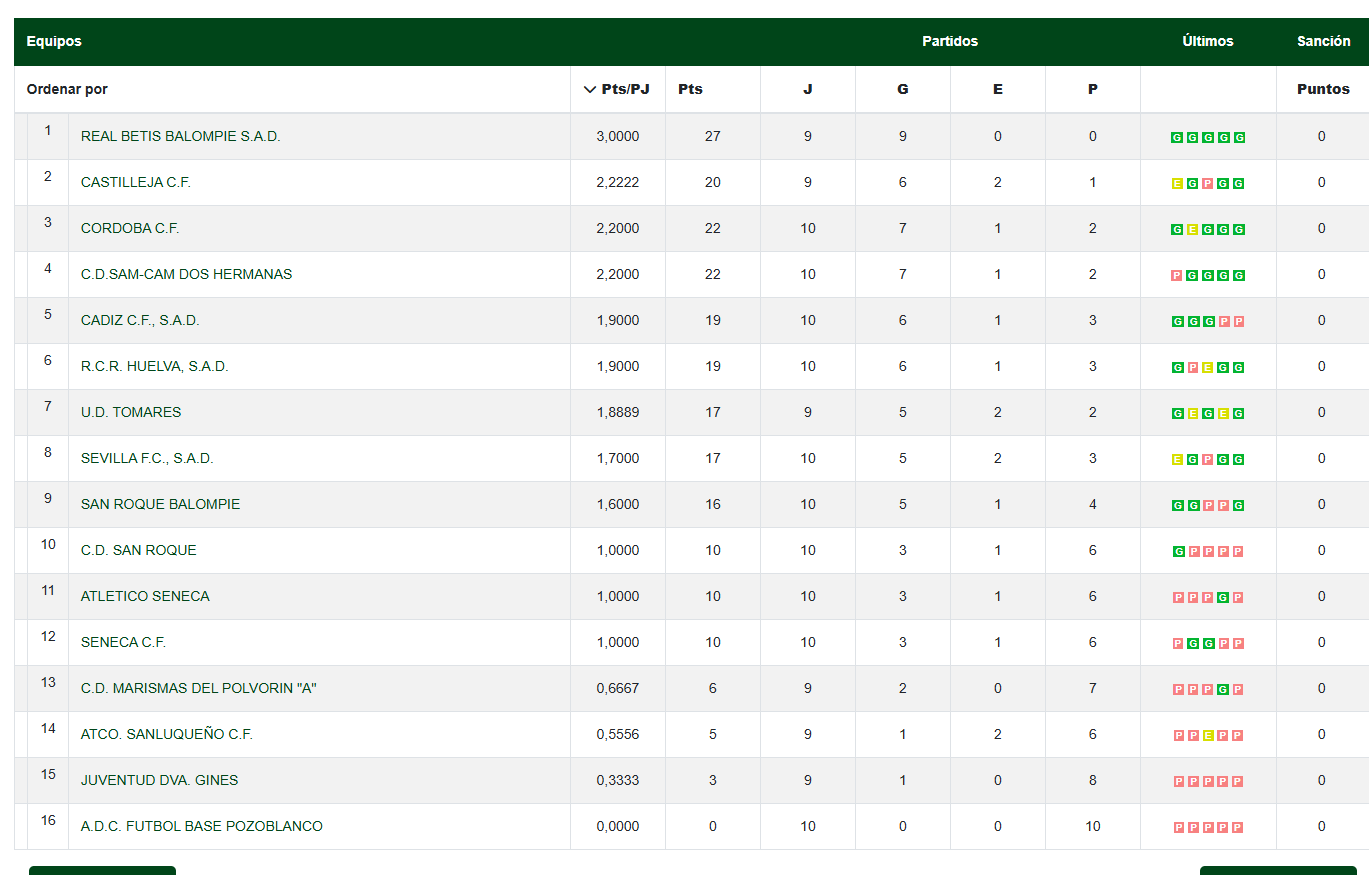The height and width of the screenshot is (875, 1369).
Task: Open the ATLETICO SENECA team page
Action: pyautogui.click(x=145, y=596)
